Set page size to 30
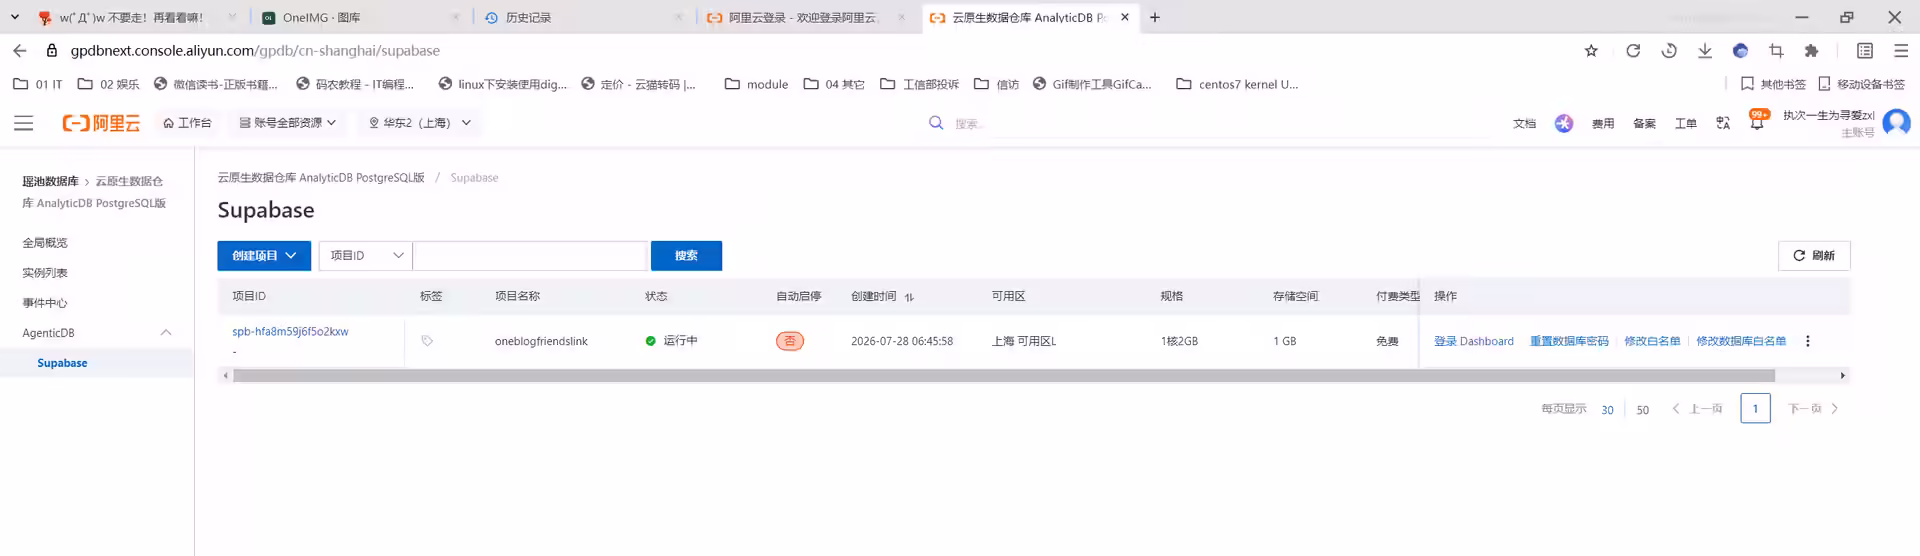 (1607, 410)
